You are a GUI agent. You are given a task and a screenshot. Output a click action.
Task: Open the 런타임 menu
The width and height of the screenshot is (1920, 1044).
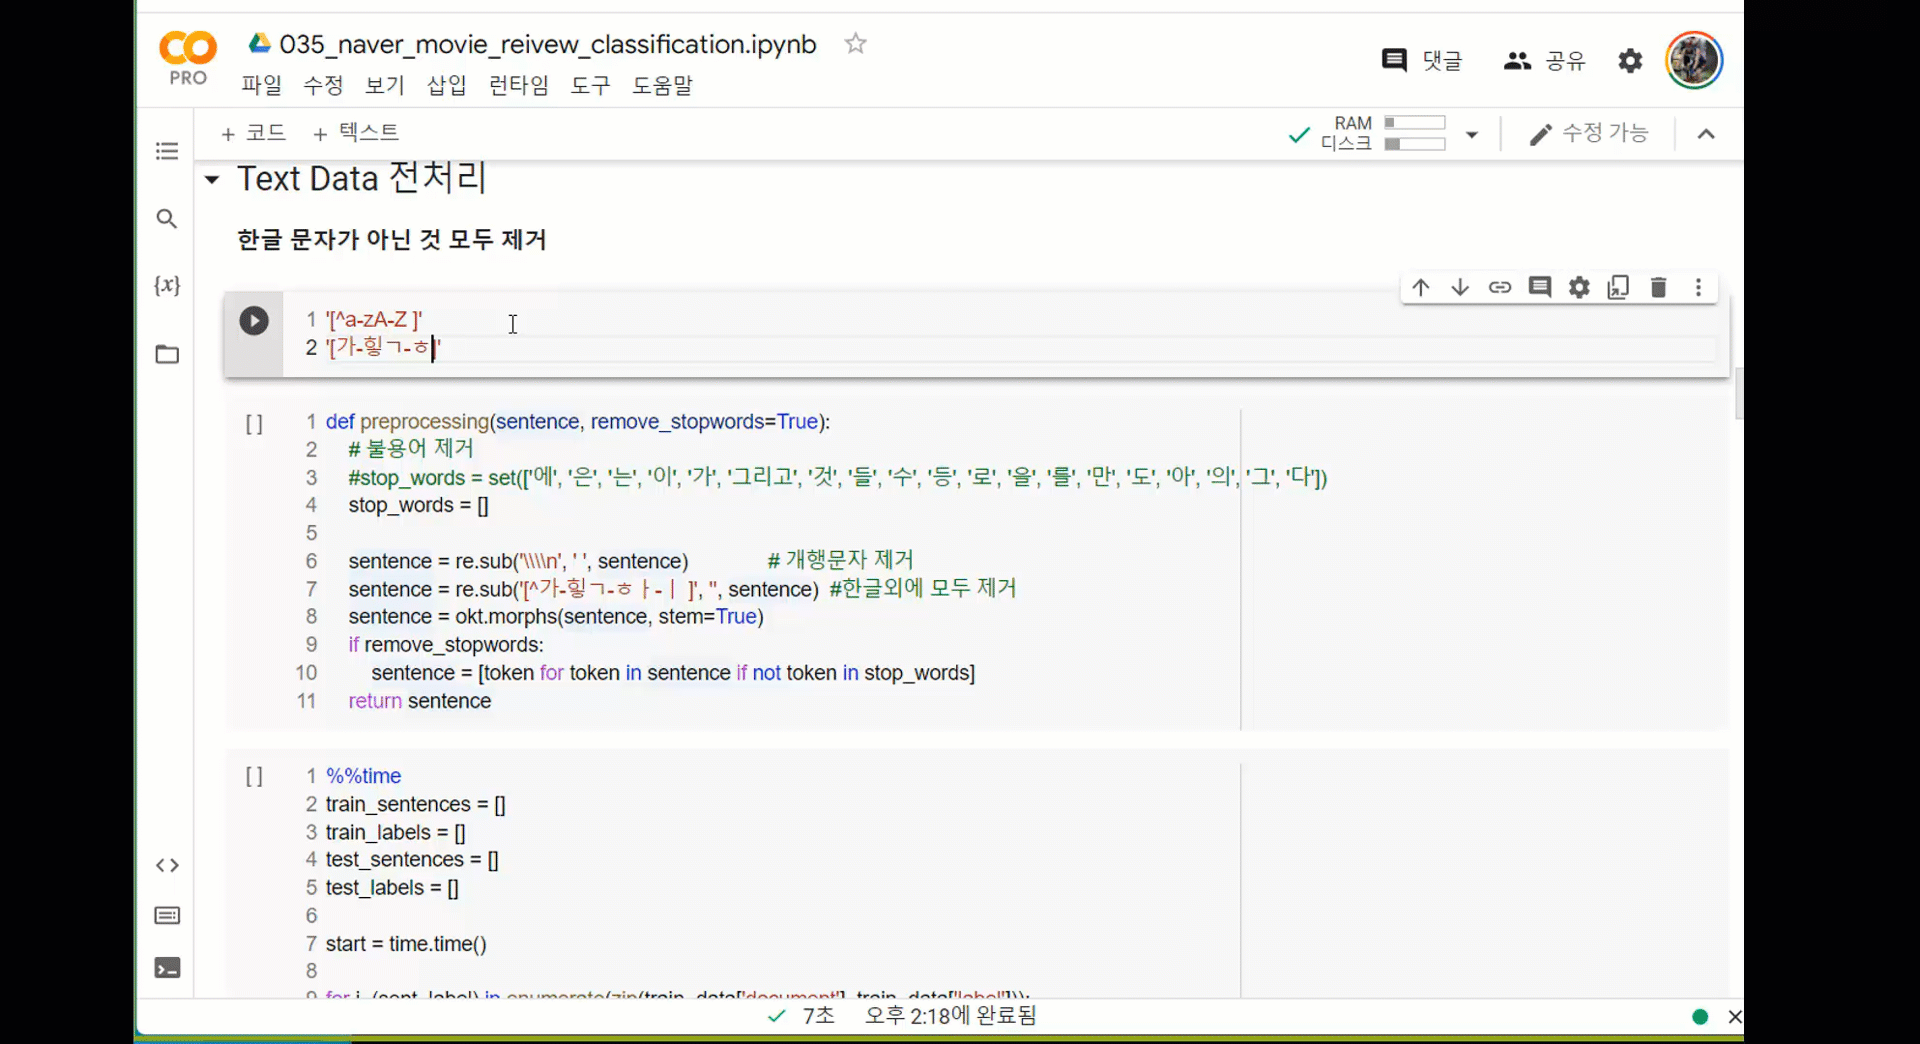click(x=519, y=85)
